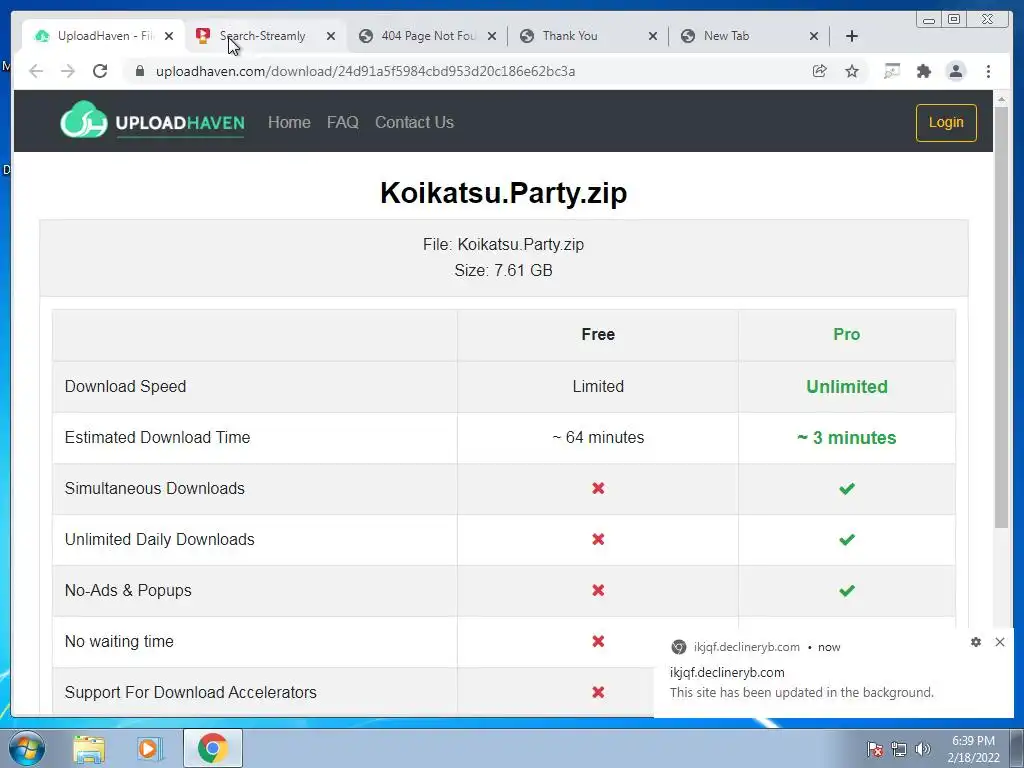This screenshot has height=768, width=1024.
Task: Share this page icon in address bar
Action: (820, 71)
